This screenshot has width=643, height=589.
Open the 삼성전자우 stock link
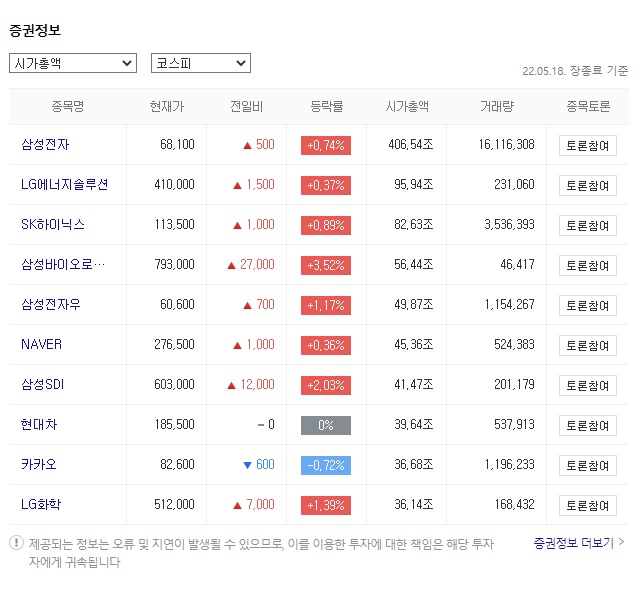click(x=50, y=304)
